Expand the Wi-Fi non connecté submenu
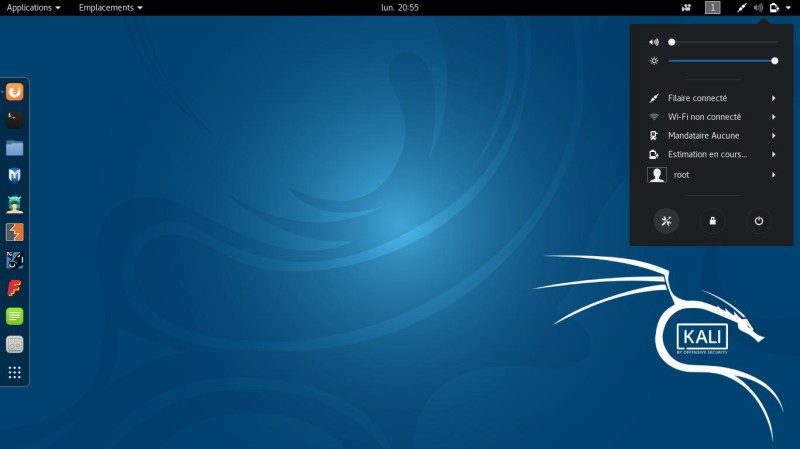 coord(712,117)
